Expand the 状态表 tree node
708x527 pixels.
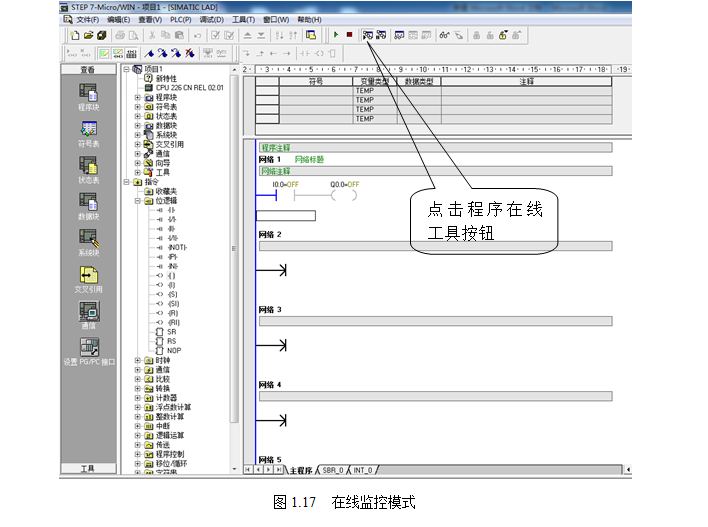tap(138, 116)
